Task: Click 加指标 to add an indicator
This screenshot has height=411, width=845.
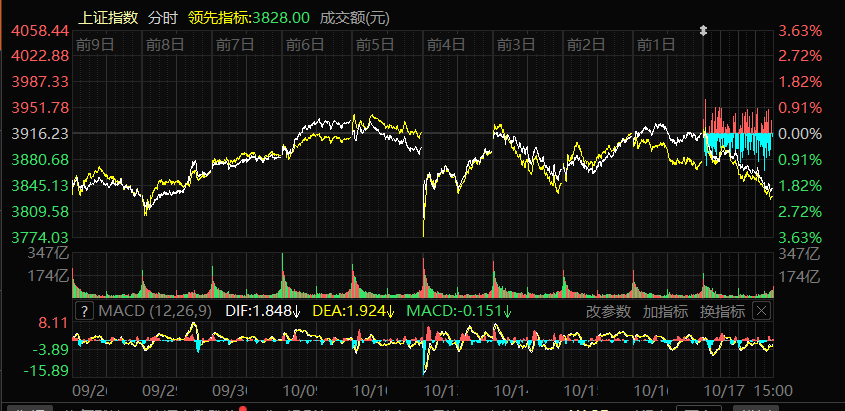Action: pyautogui.click(x=665, y=311)
